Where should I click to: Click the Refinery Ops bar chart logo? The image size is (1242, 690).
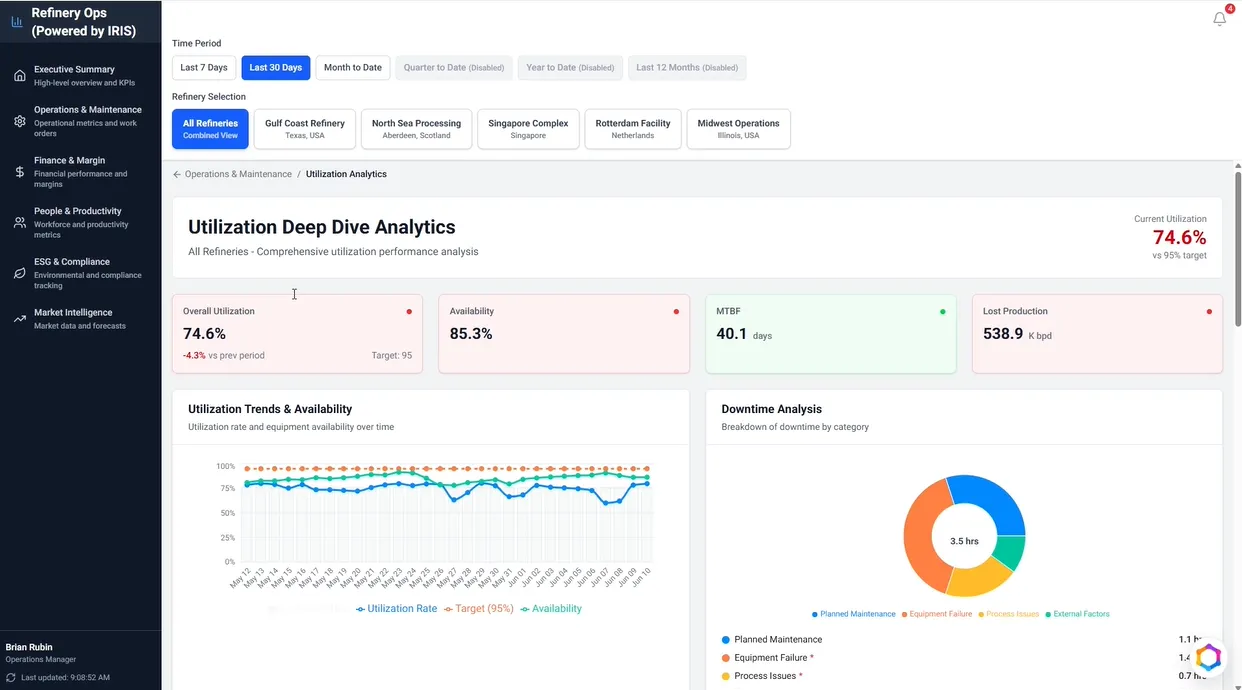[x=17, y=21]
